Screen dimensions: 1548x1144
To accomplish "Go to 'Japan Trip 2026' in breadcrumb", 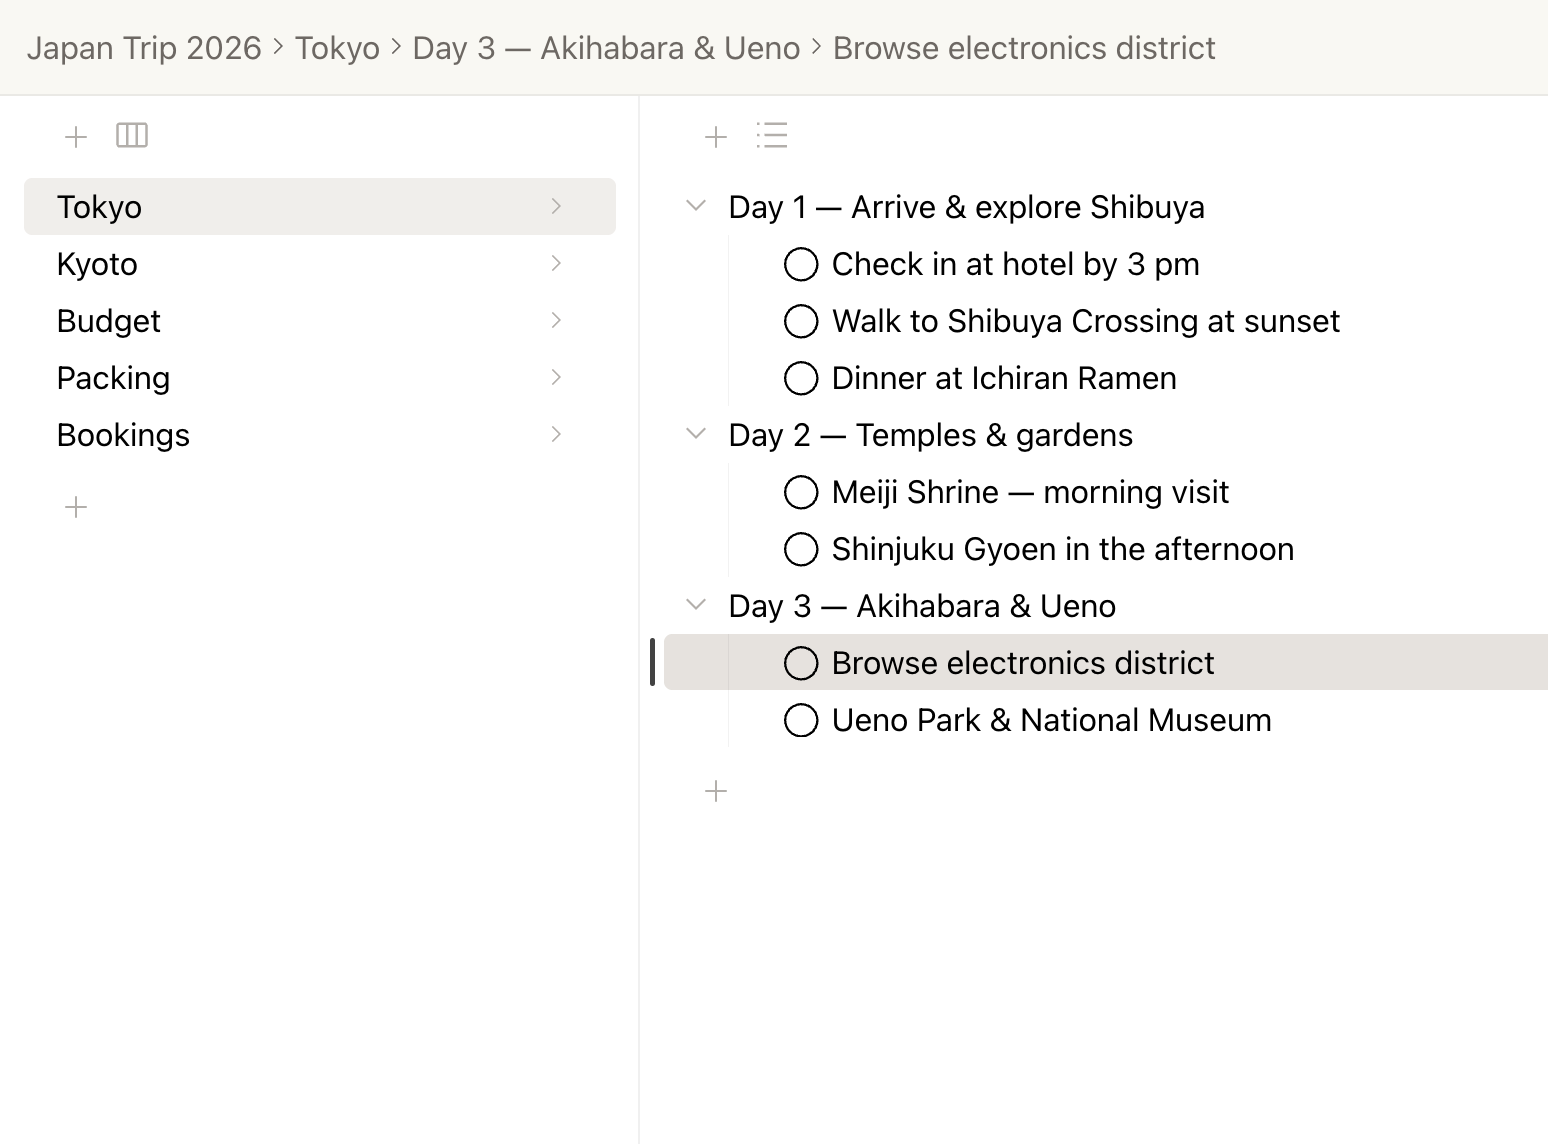I will (144, 48).
